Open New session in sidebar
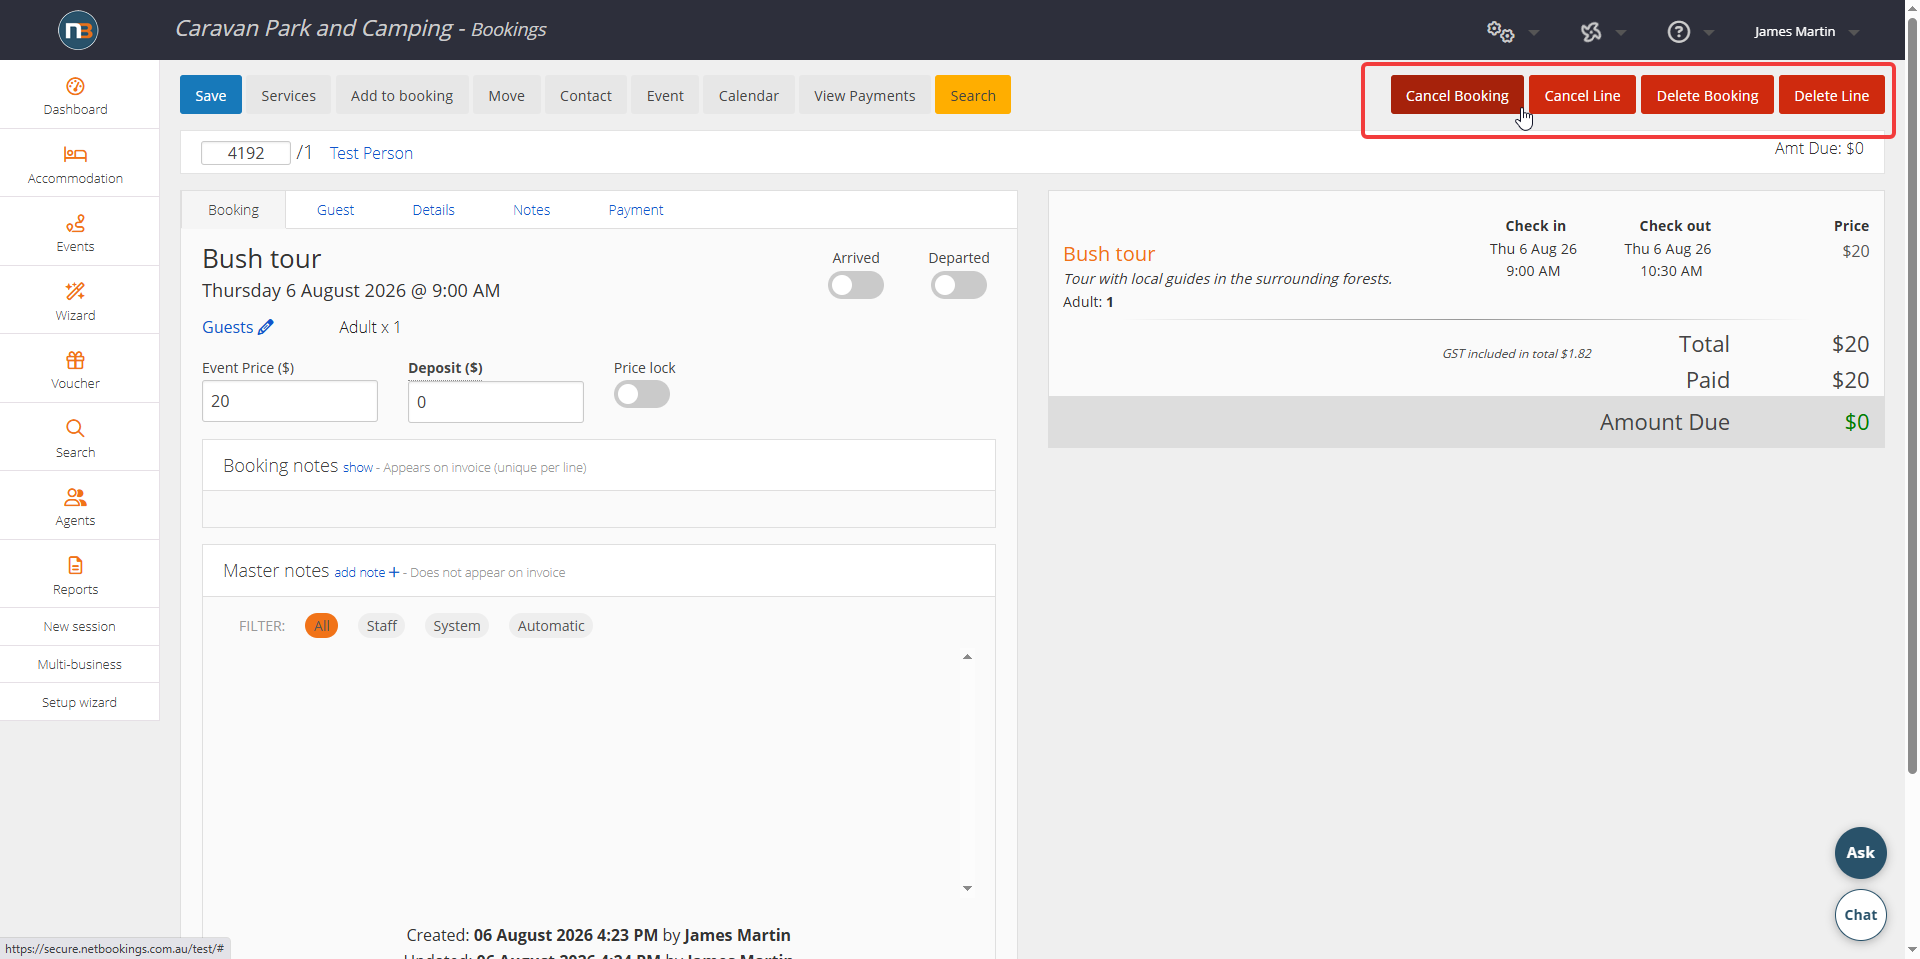Image resolution: width=1920 pixels, height=959 pixels. 79,627
